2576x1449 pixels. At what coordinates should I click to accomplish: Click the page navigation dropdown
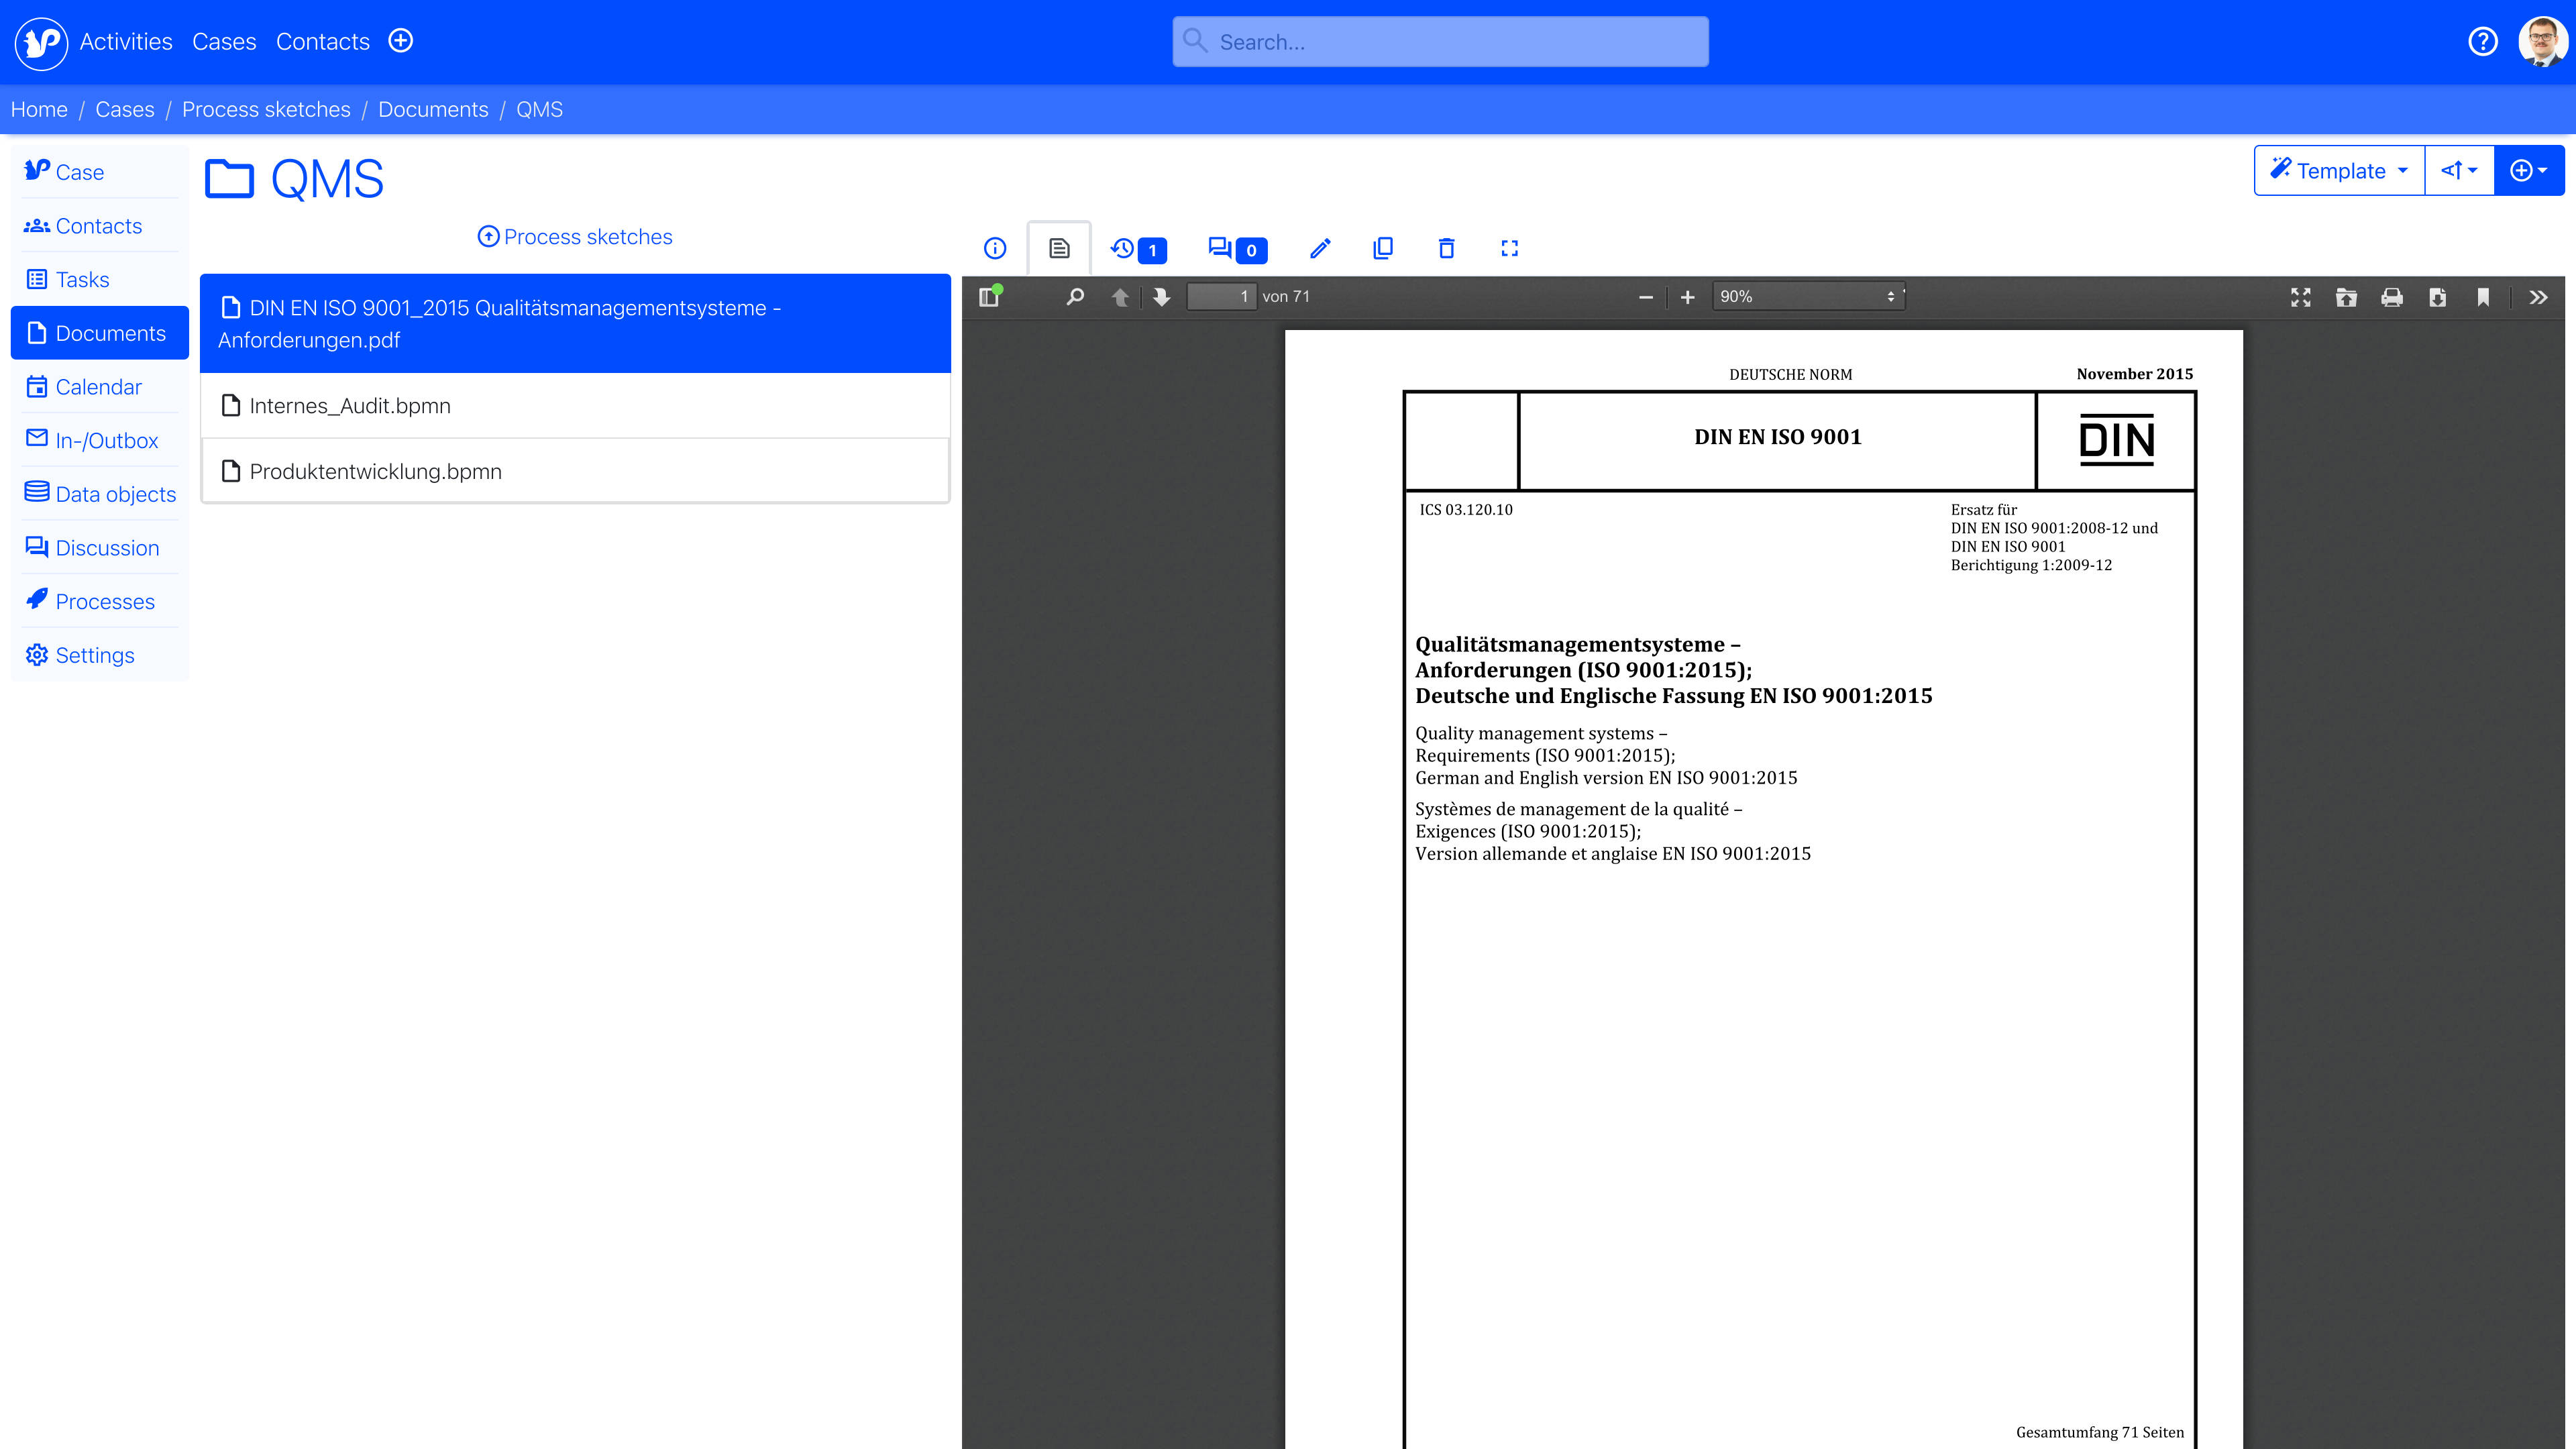(1221, 295)
